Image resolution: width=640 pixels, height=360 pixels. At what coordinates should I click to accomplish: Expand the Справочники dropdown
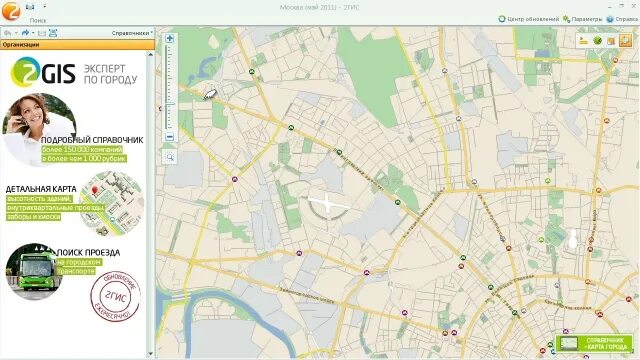[132, 33]
